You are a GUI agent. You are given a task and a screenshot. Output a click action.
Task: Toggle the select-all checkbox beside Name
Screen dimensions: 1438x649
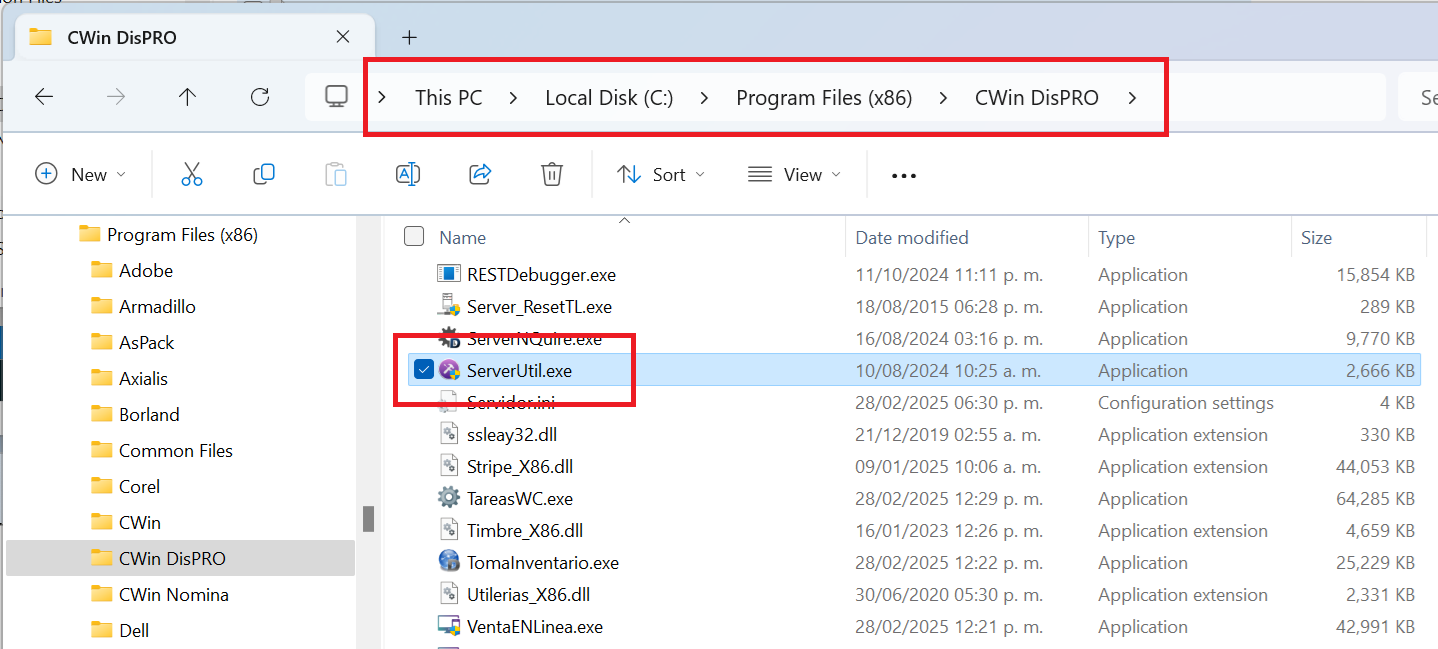point(414,237)
